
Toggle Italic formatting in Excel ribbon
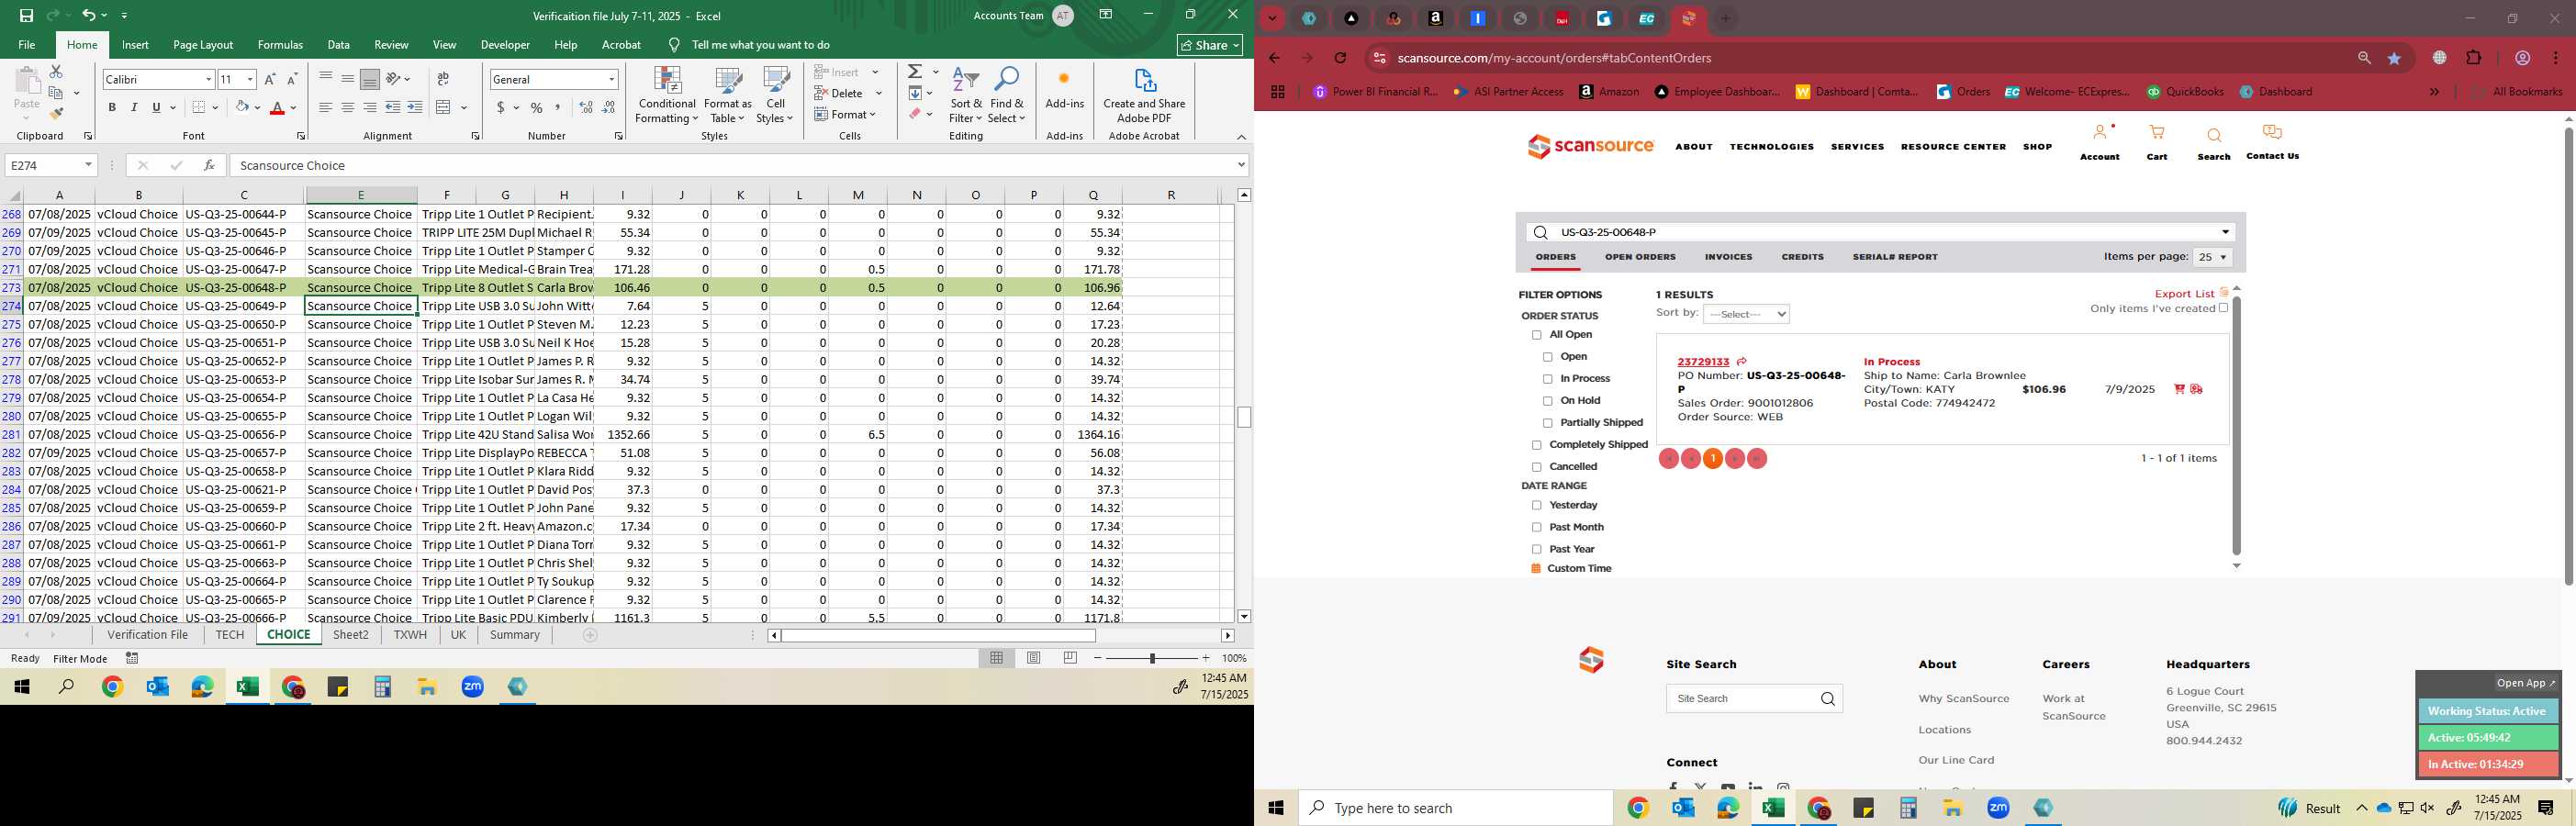134,108
